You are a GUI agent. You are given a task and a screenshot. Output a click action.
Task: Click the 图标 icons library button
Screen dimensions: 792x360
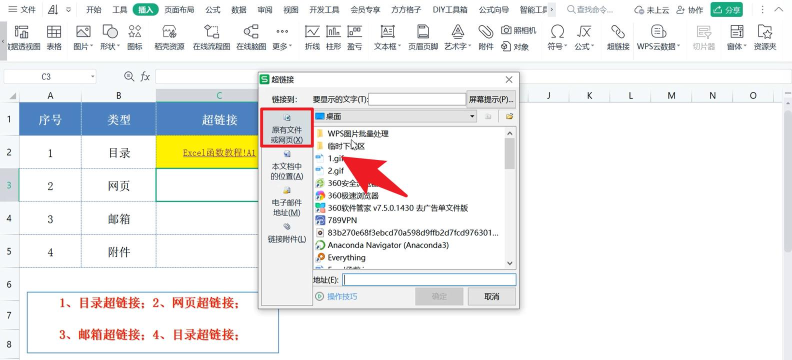coord(135,38)
